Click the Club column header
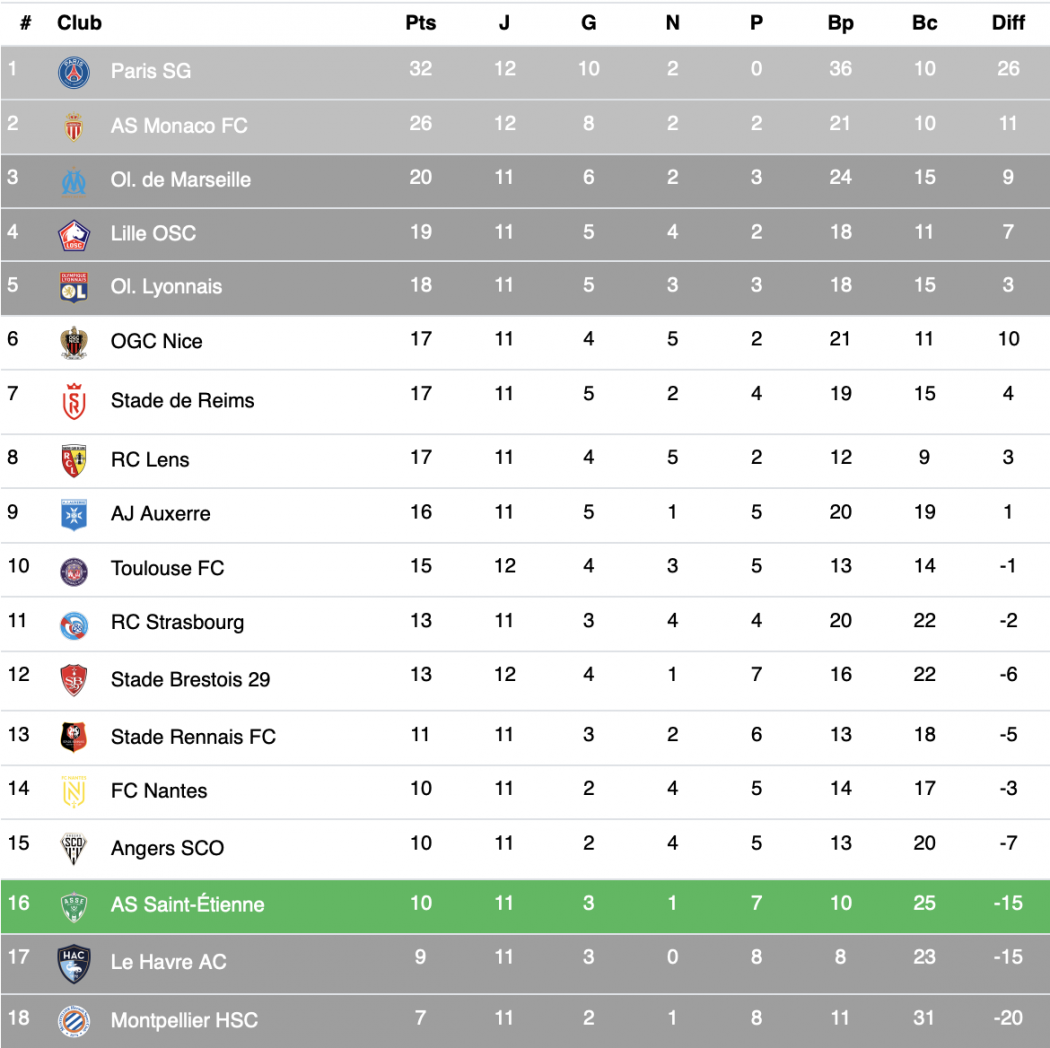The height and width of the screenshot is (1048, 1050). [x=79, y=23]
